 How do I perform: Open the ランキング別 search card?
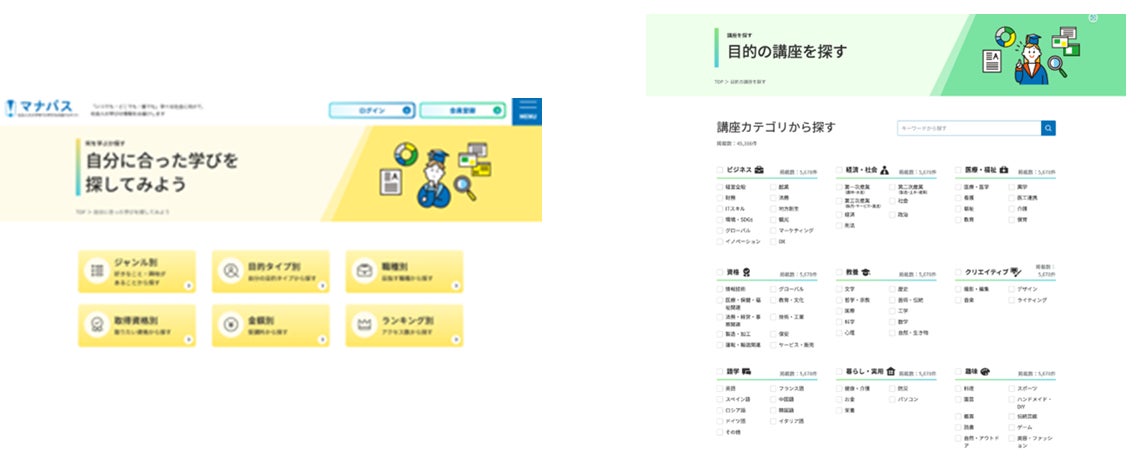pos(404,325)
